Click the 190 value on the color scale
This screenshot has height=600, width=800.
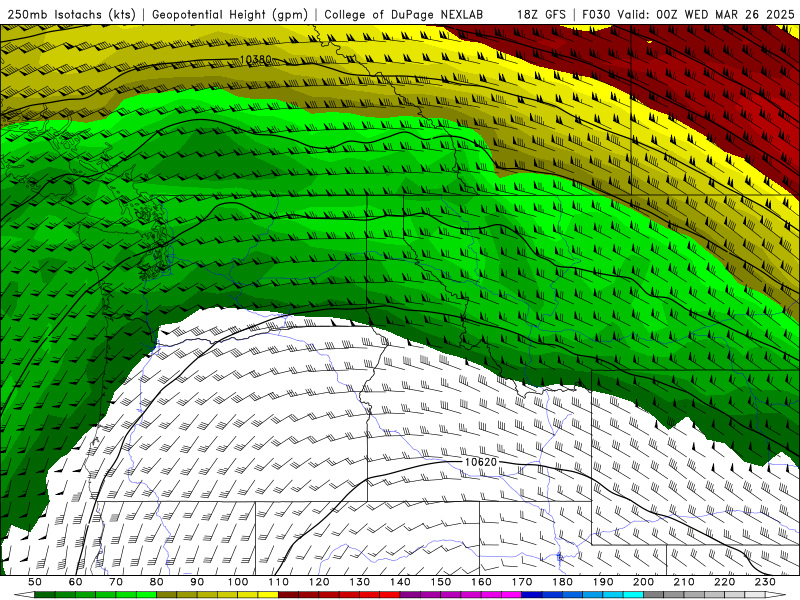(x=604, y=582)
